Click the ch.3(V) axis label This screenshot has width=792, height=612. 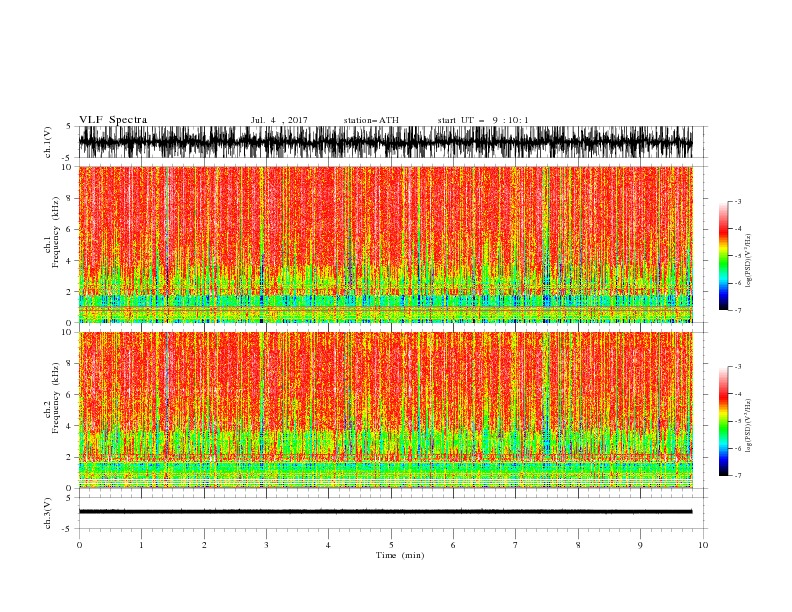48,513
